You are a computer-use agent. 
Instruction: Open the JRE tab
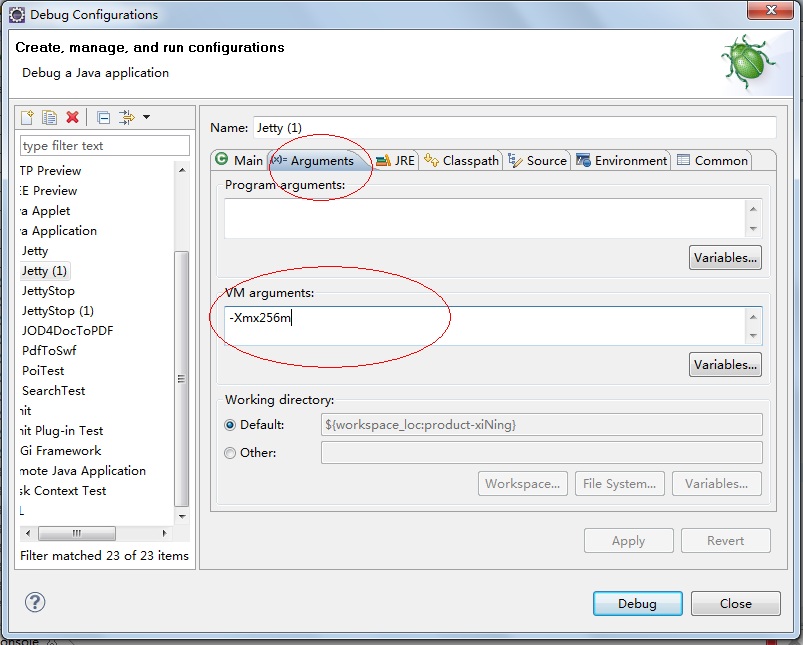coord(395,160)
